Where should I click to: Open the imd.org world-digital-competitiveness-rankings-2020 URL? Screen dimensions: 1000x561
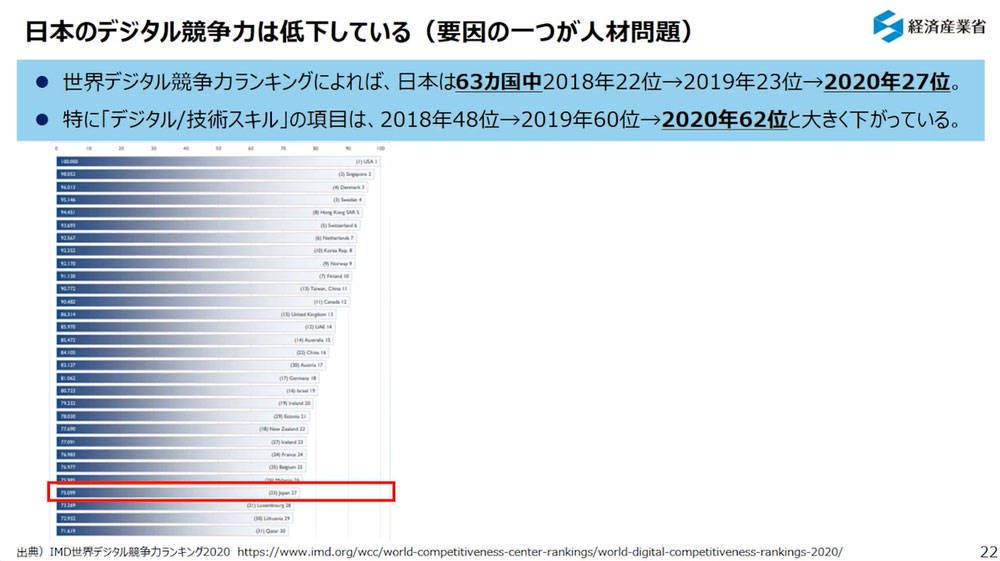[x=540, y=551]
